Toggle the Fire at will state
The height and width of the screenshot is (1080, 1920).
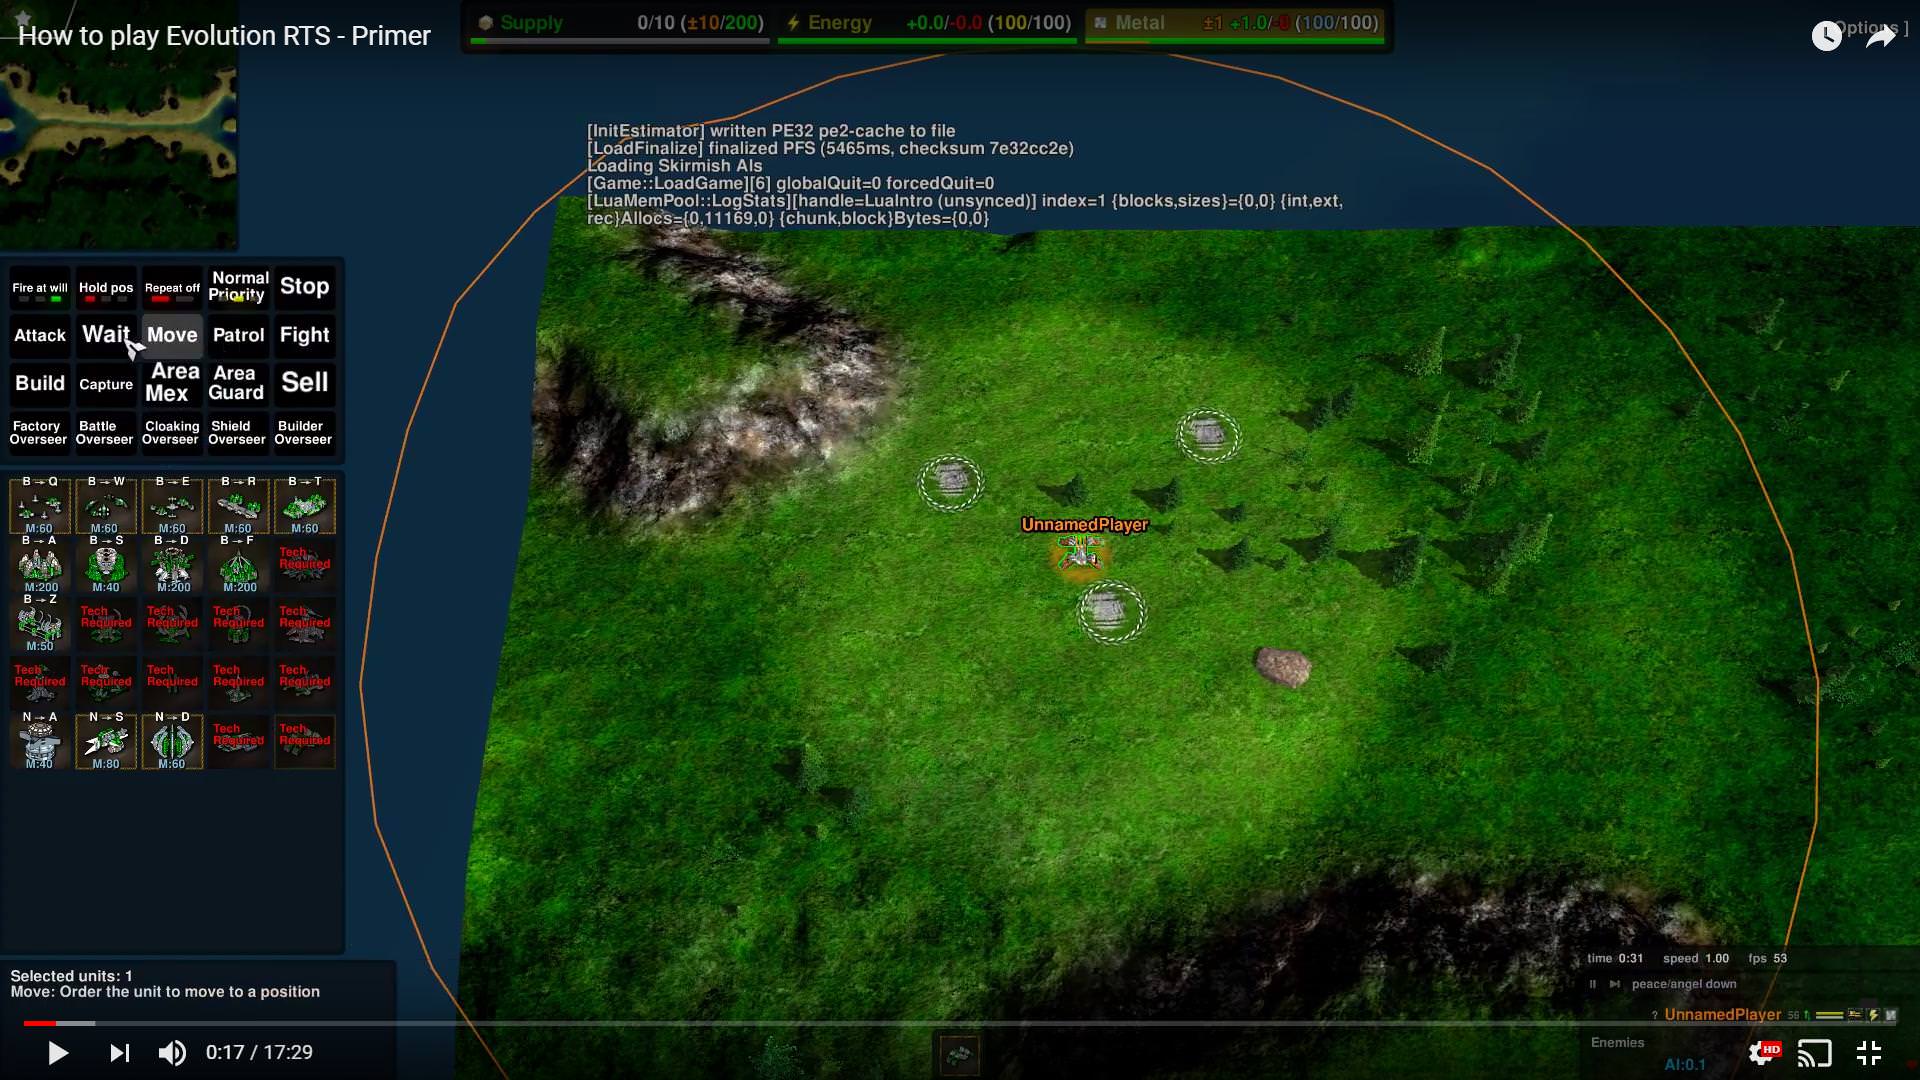(40, 288)
